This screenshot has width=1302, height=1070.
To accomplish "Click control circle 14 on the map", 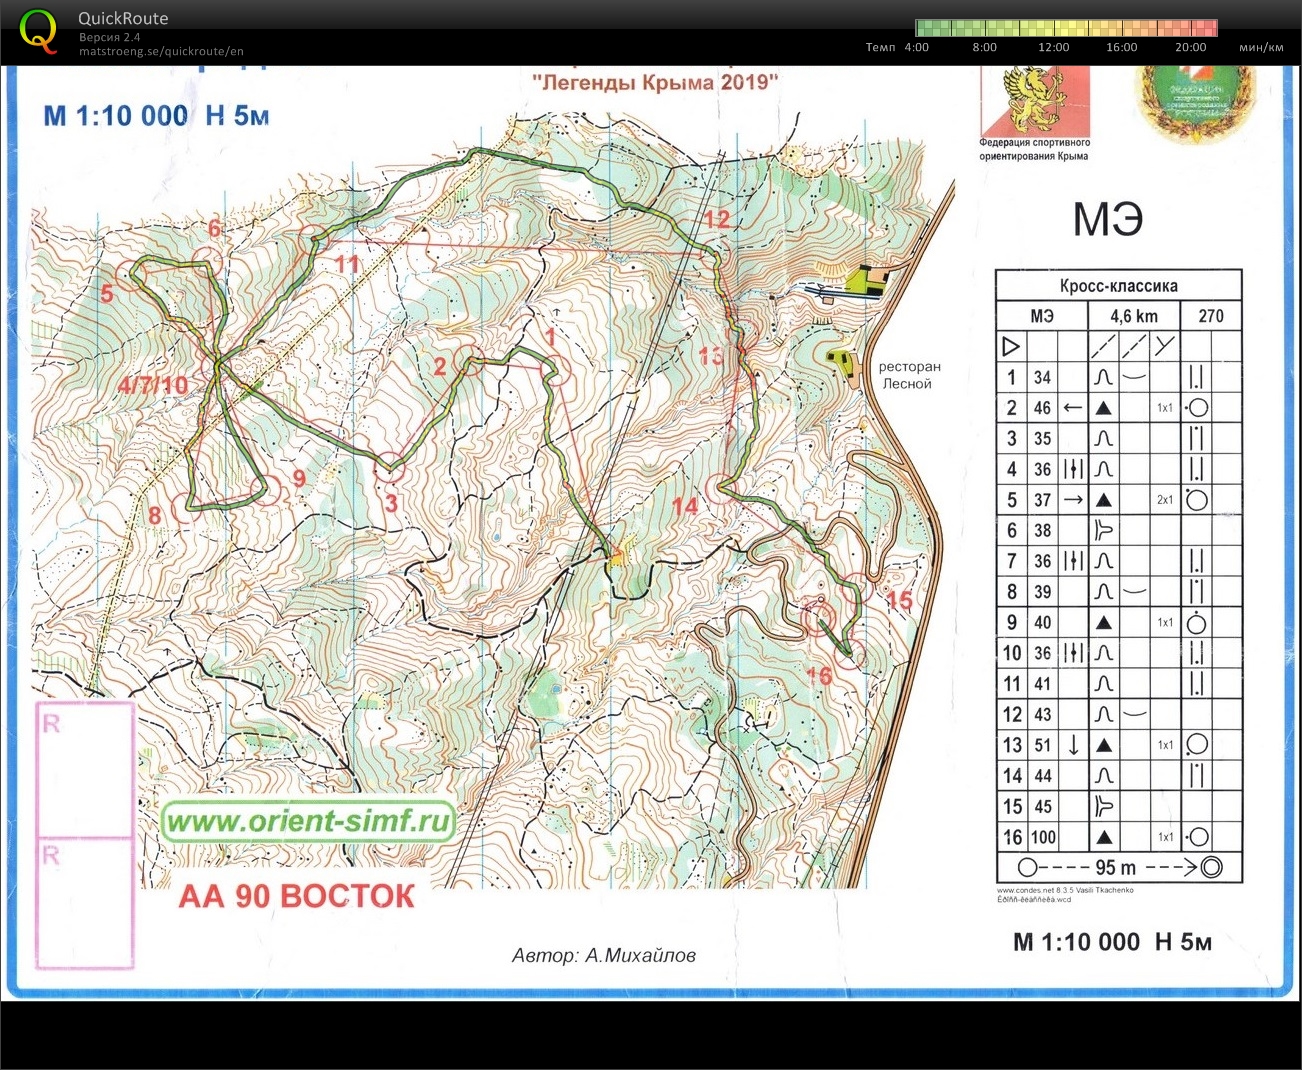I will tap(720, 487).
